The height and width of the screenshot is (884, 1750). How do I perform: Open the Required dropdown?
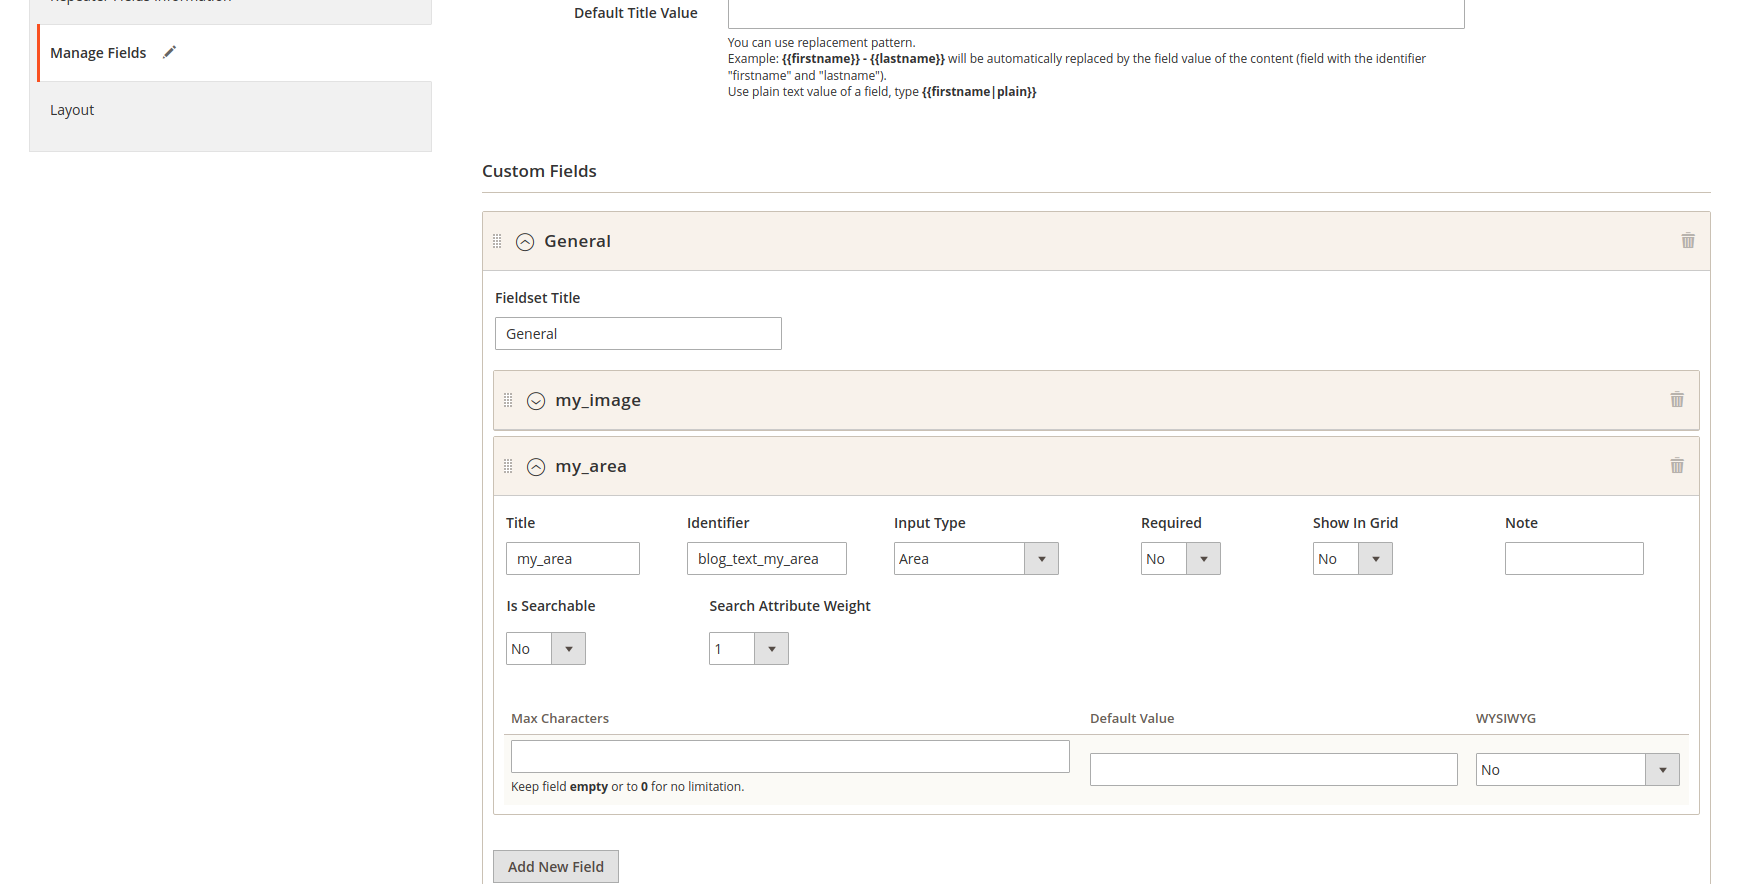1181,559
